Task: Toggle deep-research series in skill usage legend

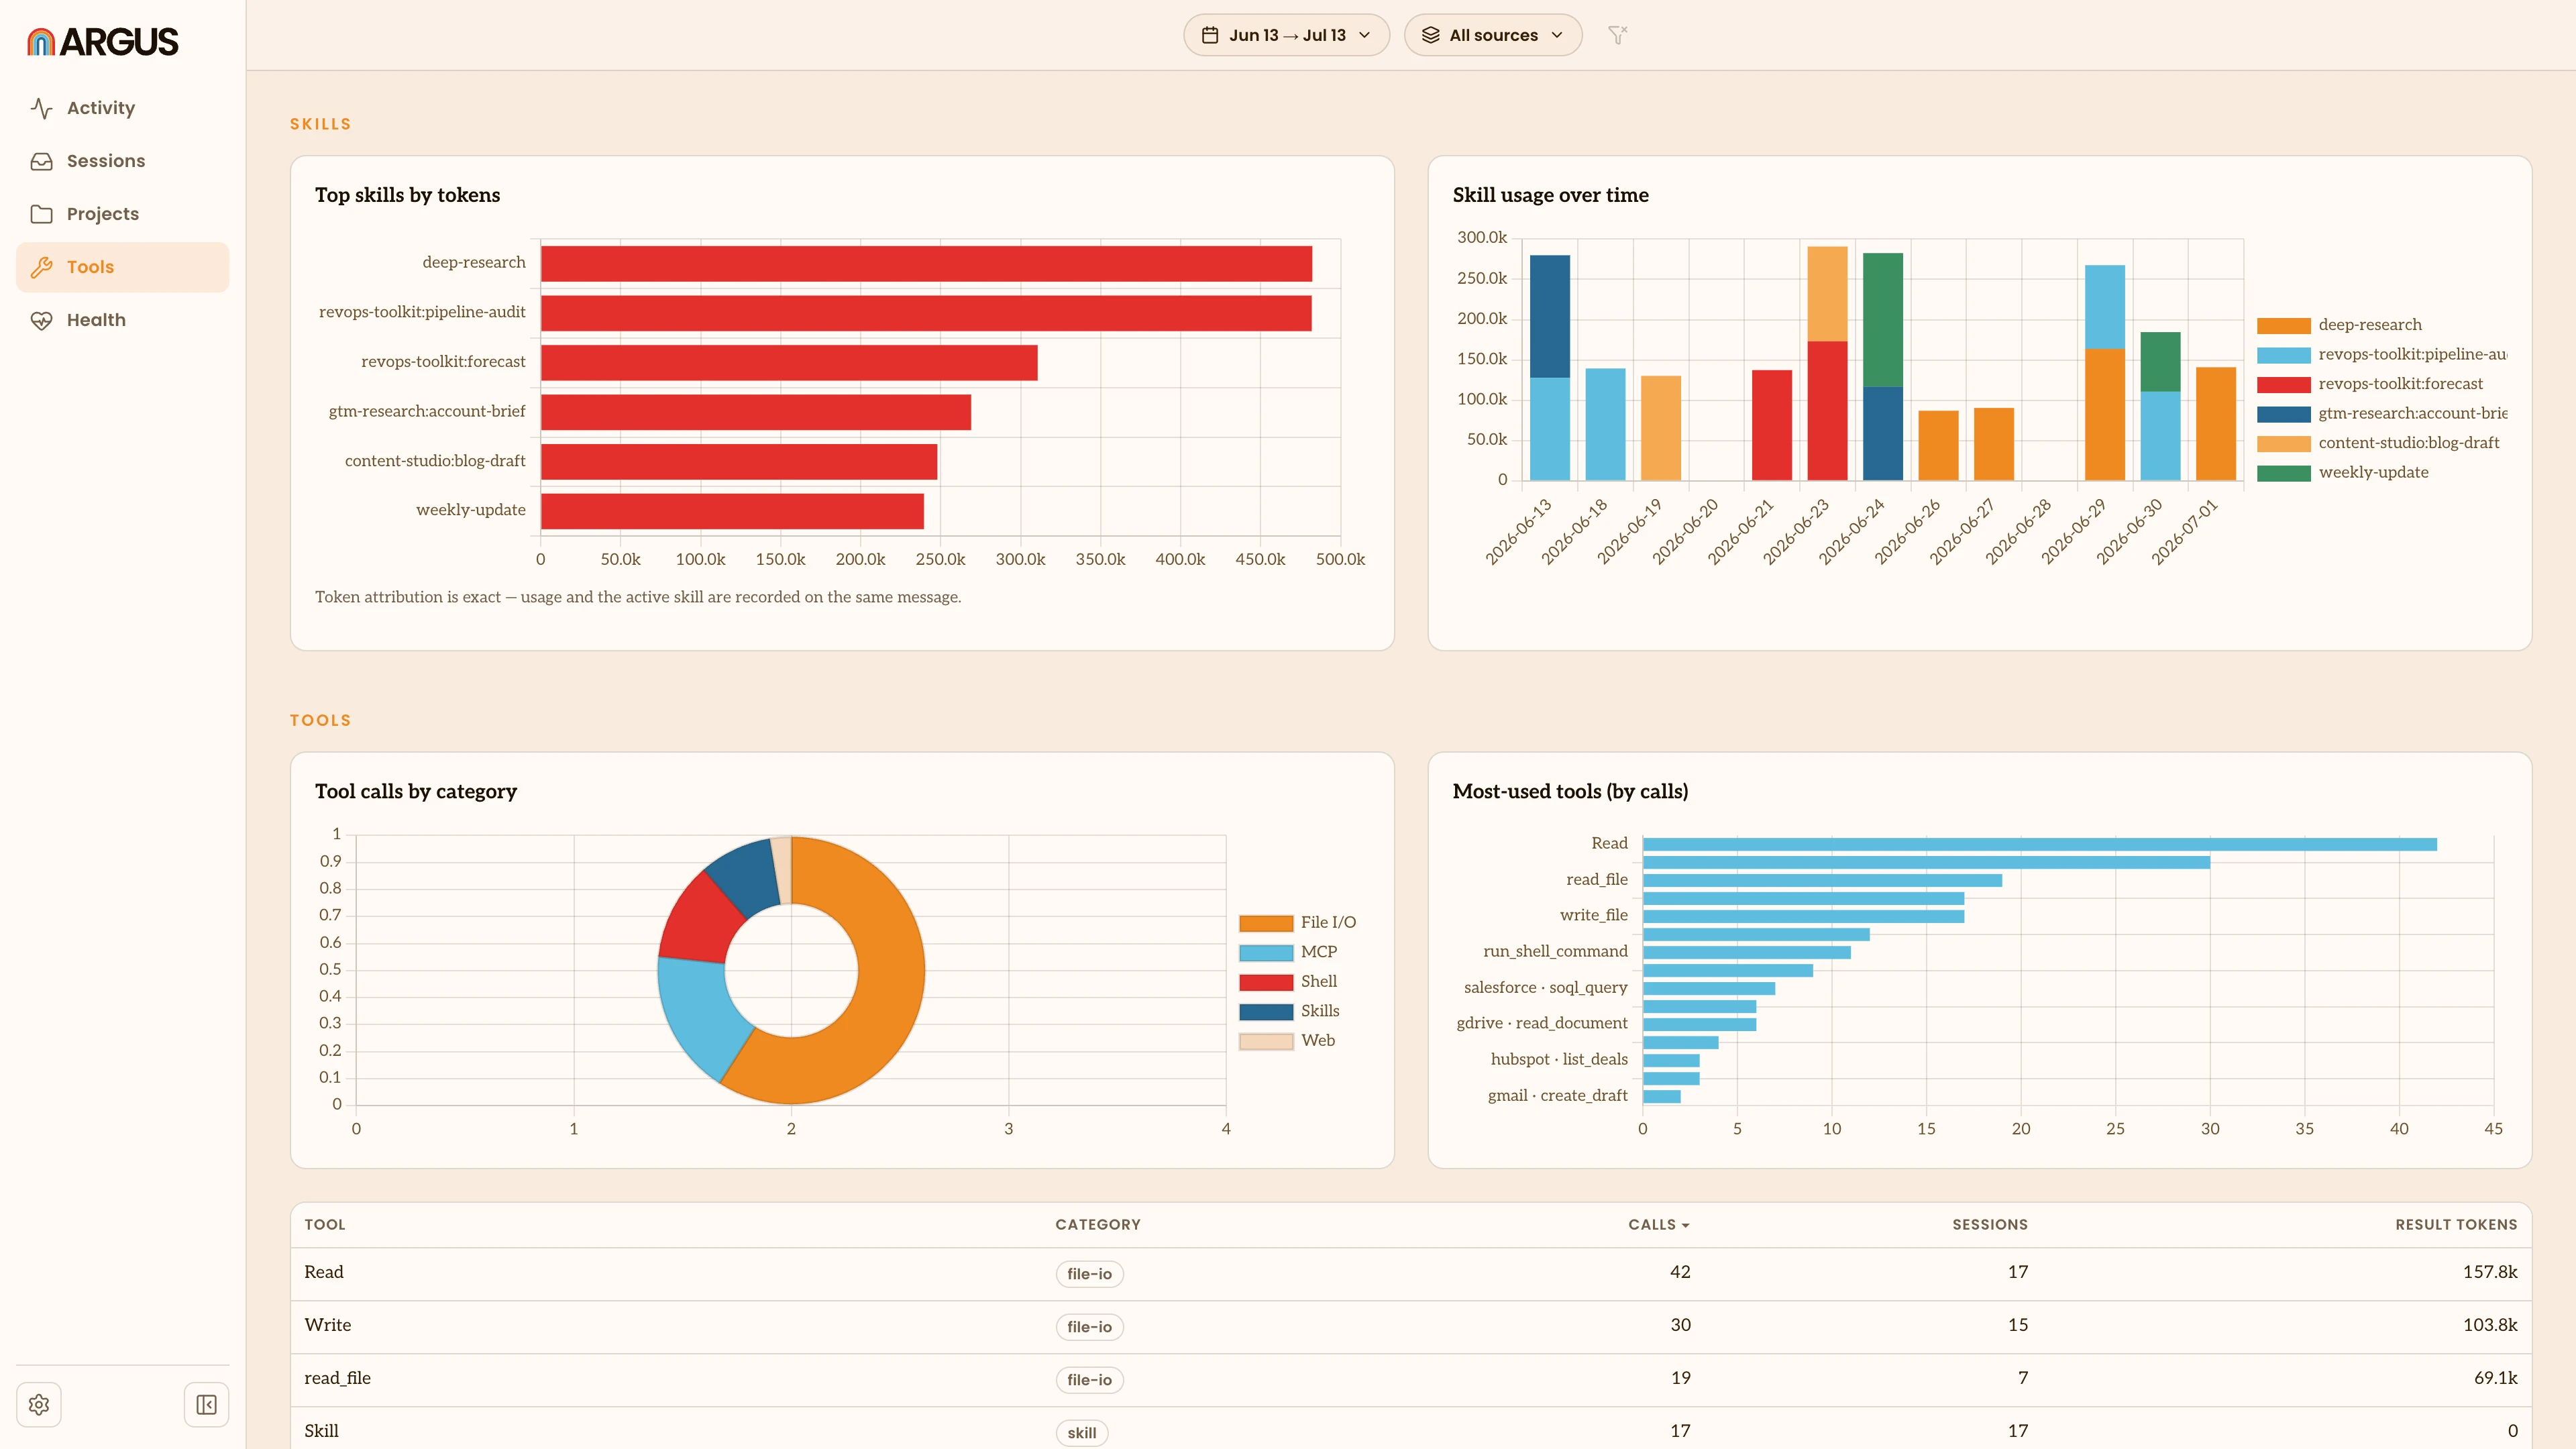Action: [x=2339, y=325]
